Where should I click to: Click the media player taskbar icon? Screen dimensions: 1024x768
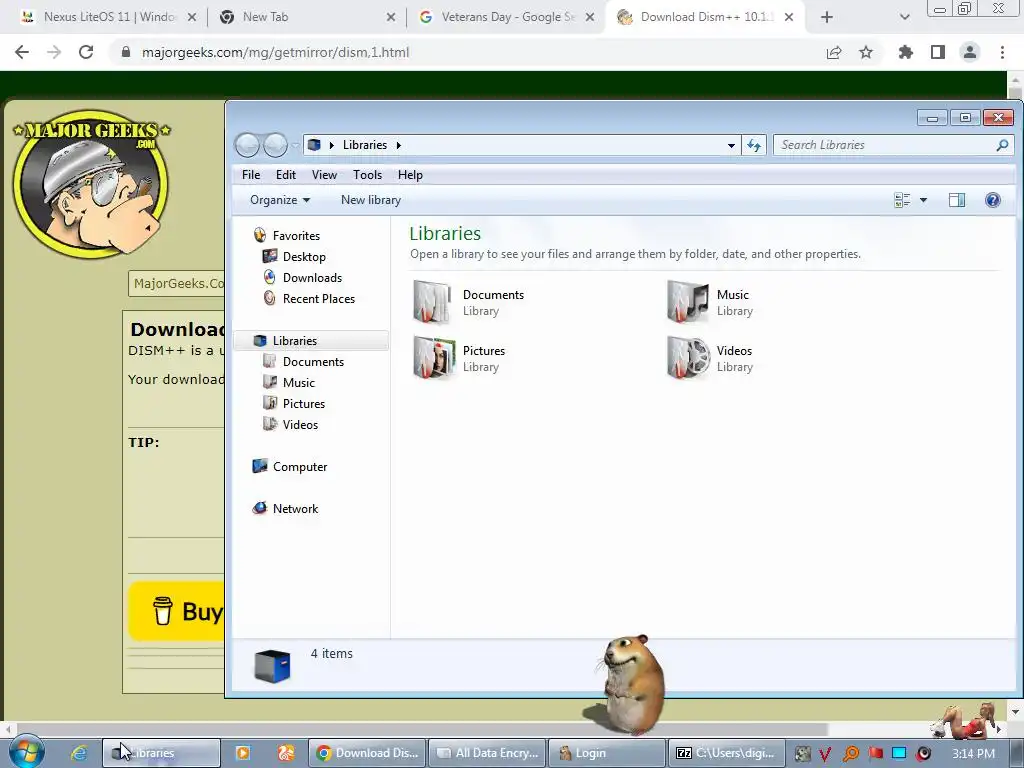[242, 753]
